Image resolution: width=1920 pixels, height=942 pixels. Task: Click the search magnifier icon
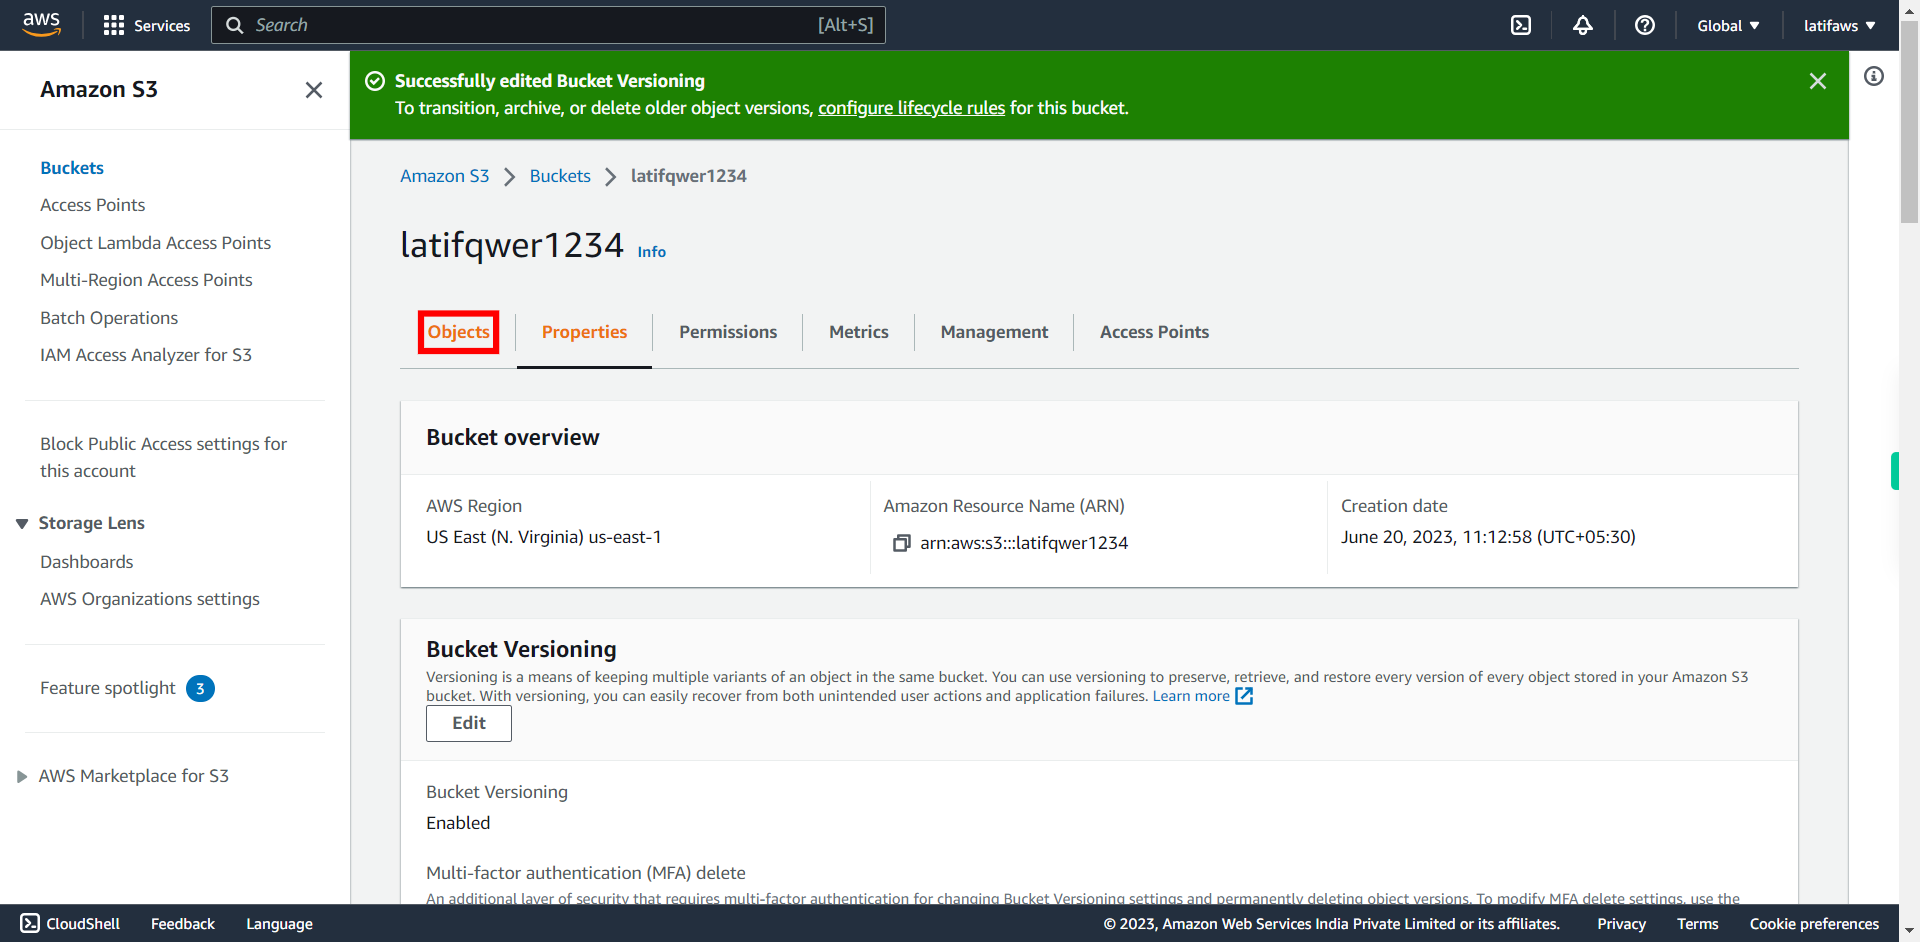coord(235,25)
